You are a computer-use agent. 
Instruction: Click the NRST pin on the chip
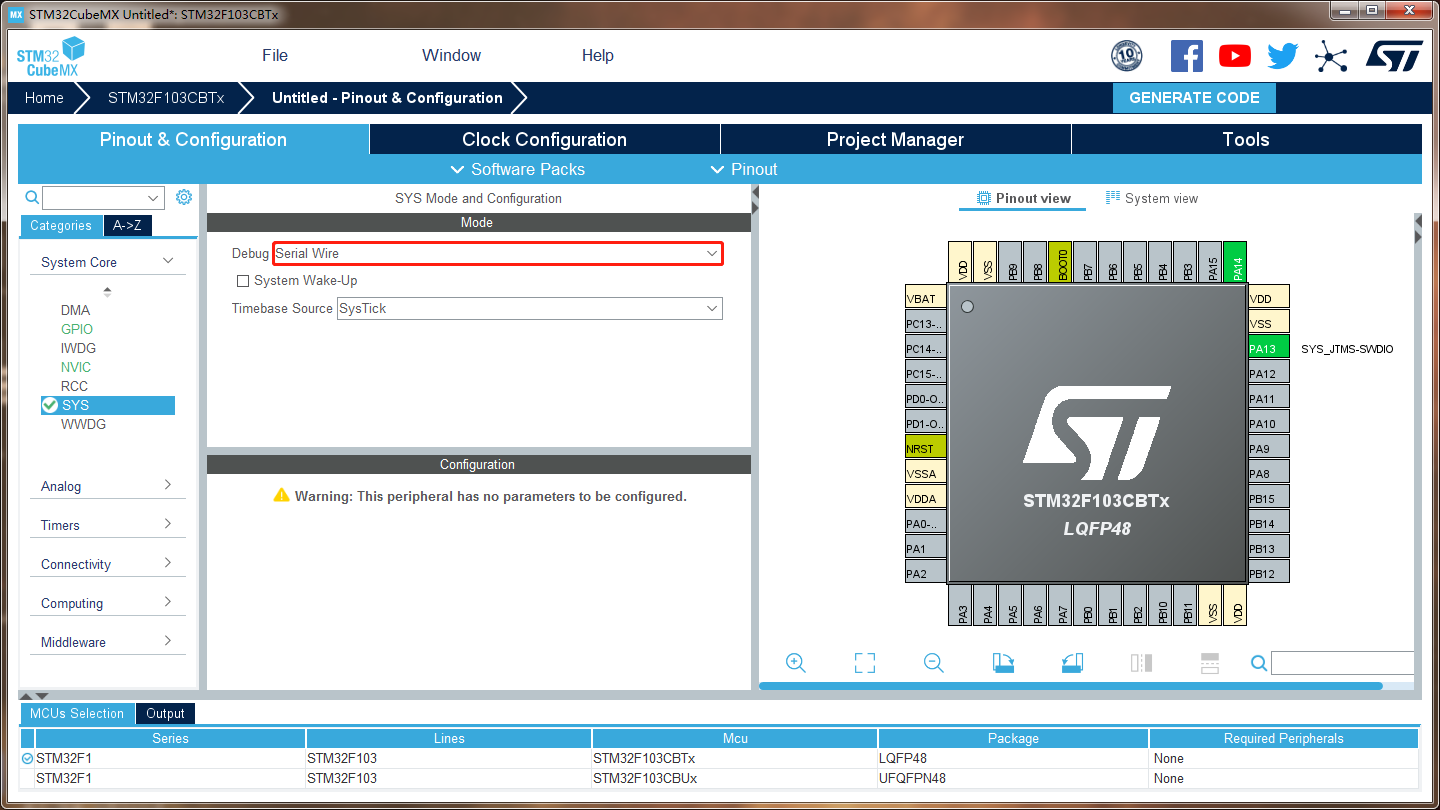coord(926,449)
